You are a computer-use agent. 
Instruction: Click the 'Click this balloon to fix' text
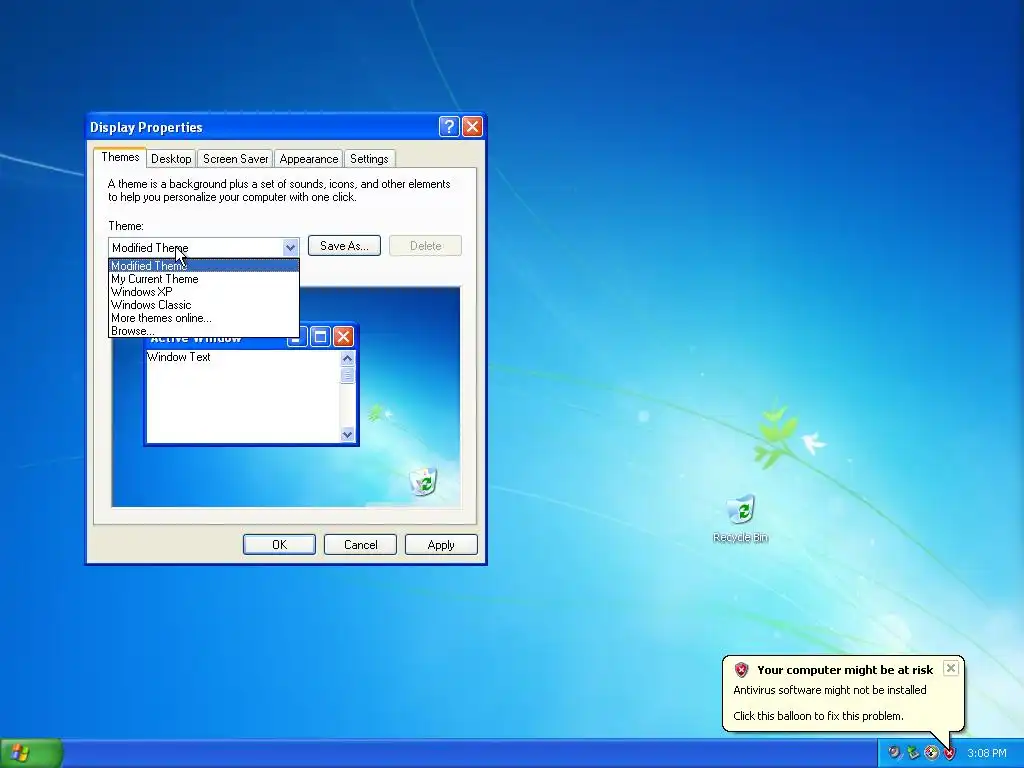pyautogui.click(x=818, y=716)
